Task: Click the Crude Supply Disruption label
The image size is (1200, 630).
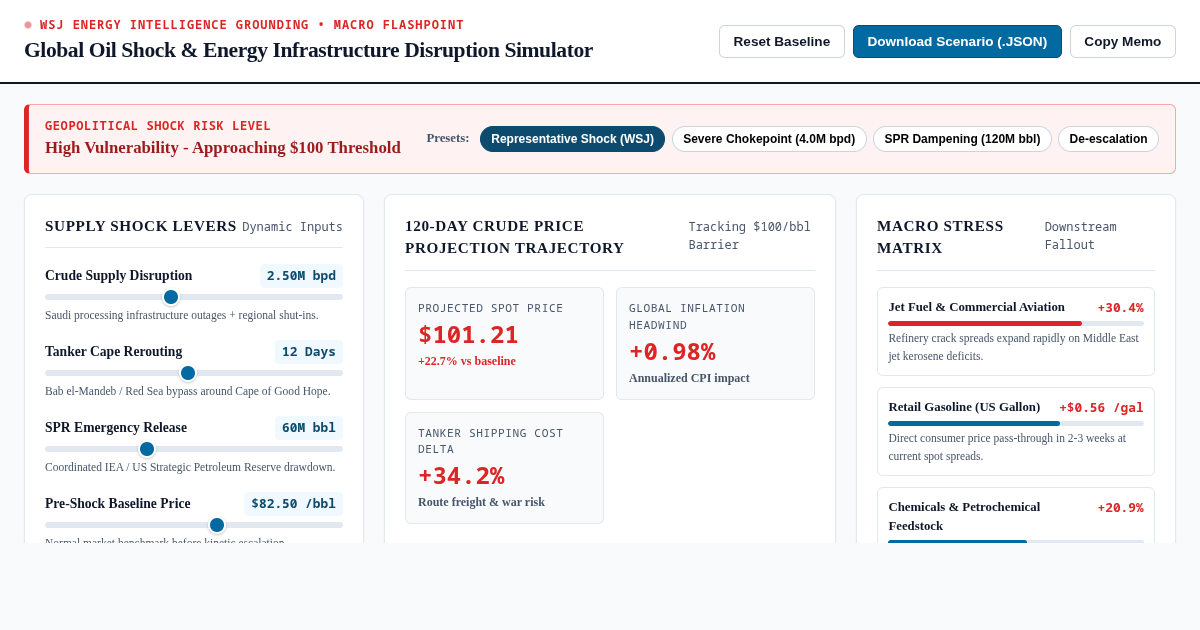Action: [118, 276]
